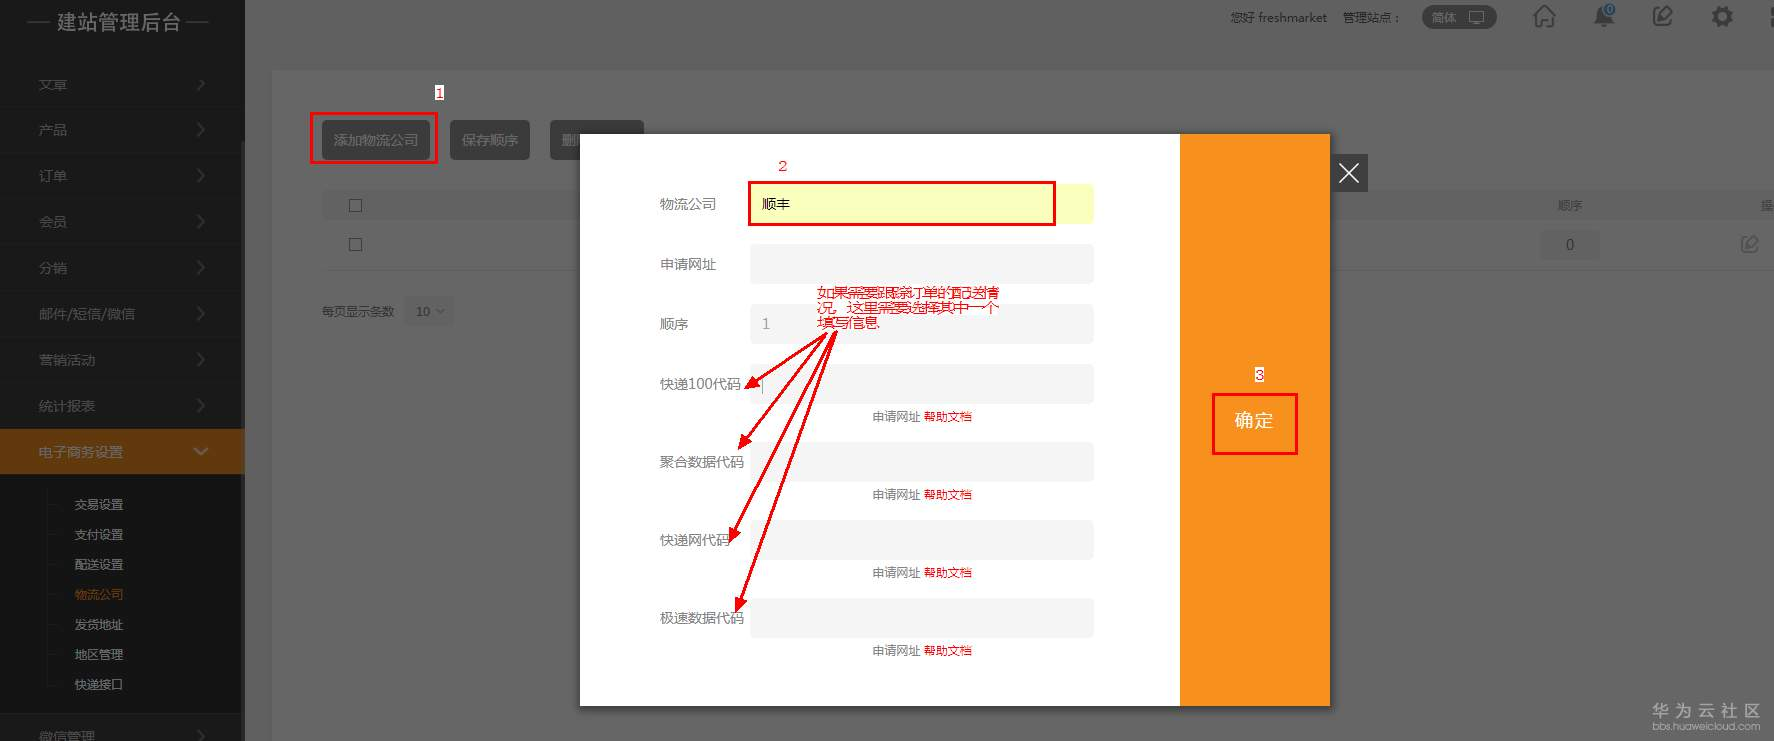
Task: Open 帮助文档 link under 聚合数据代码
Action: 948,495
